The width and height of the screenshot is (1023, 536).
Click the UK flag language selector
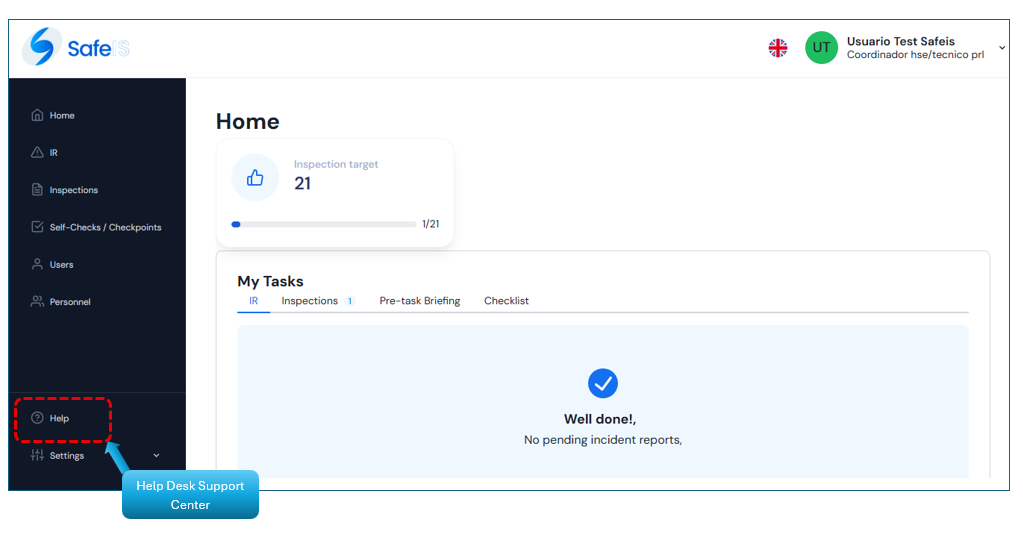(777, 48)
